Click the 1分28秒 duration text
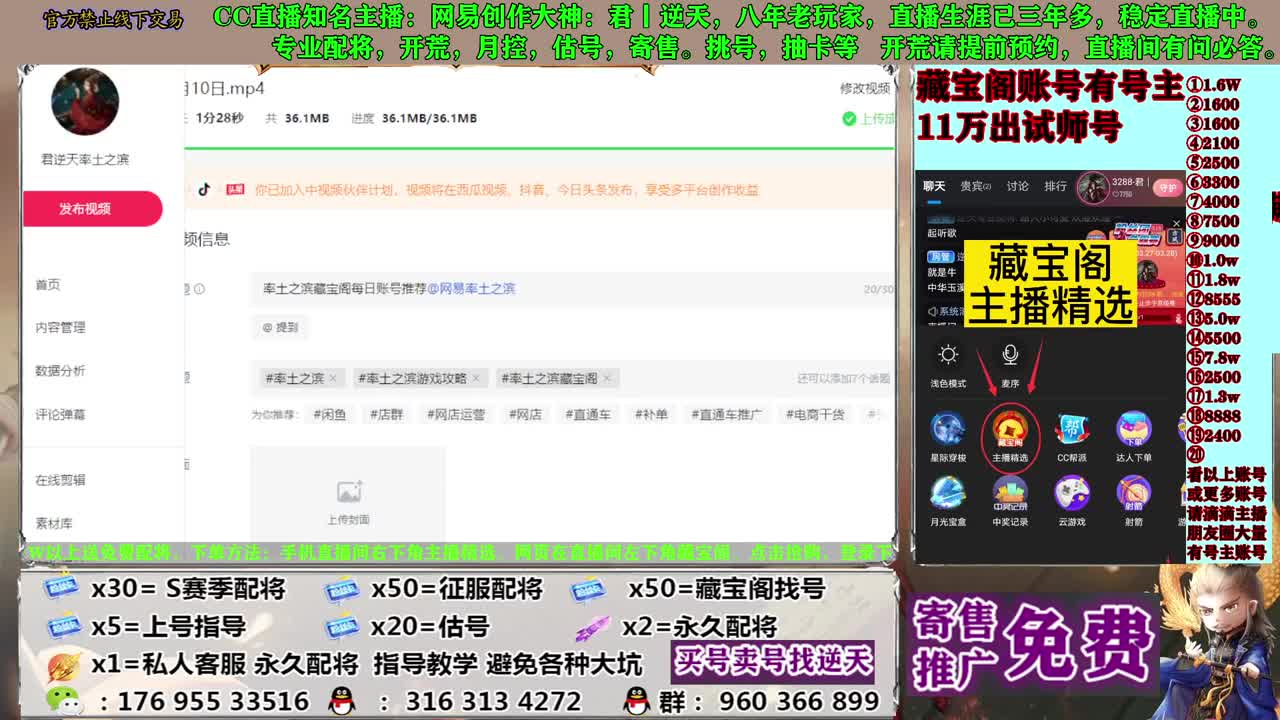1280x720 pixels. pyautogui.click(x=219, y=118)
